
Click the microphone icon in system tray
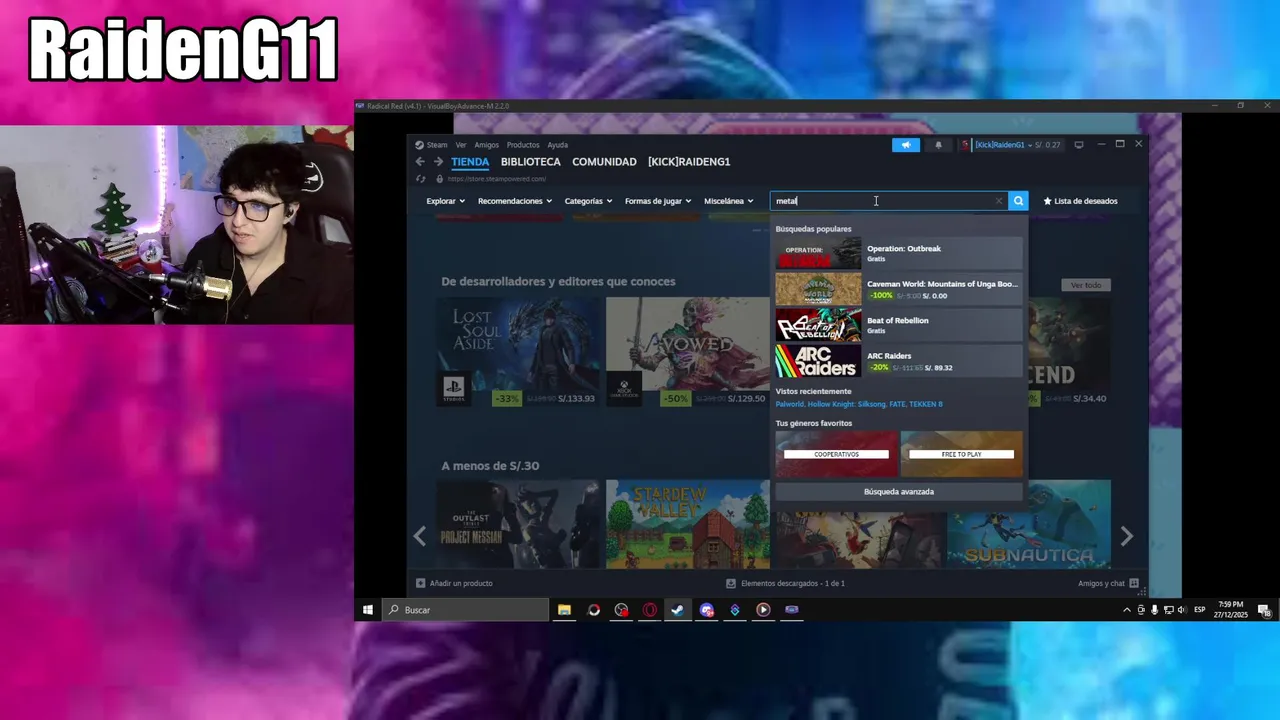(x=1155, y=610)
